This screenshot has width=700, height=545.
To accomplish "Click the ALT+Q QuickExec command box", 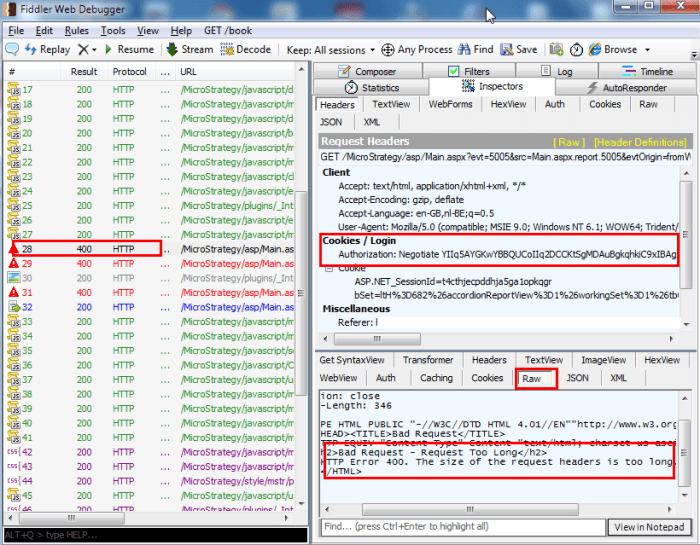I will (x=155, y=535).
